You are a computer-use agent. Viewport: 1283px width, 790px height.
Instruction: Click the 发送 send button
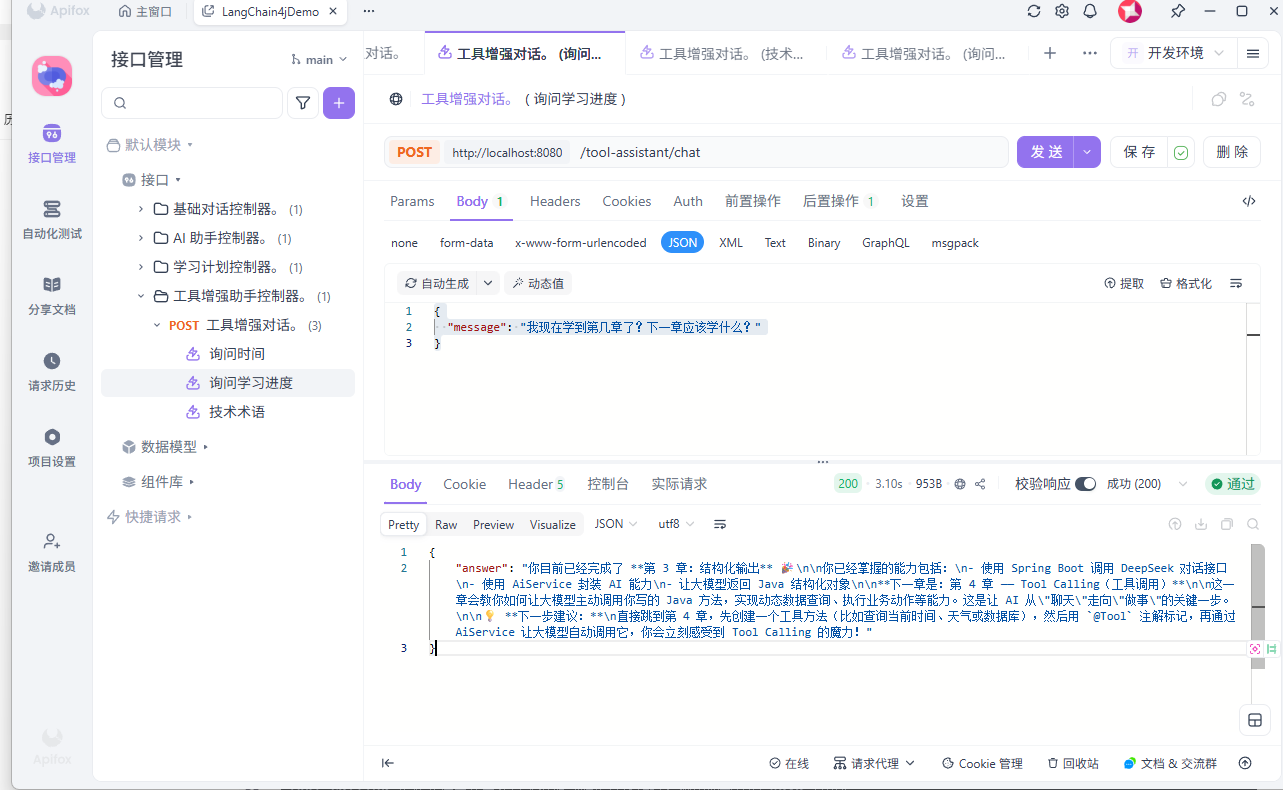(x=1047, y=152)
